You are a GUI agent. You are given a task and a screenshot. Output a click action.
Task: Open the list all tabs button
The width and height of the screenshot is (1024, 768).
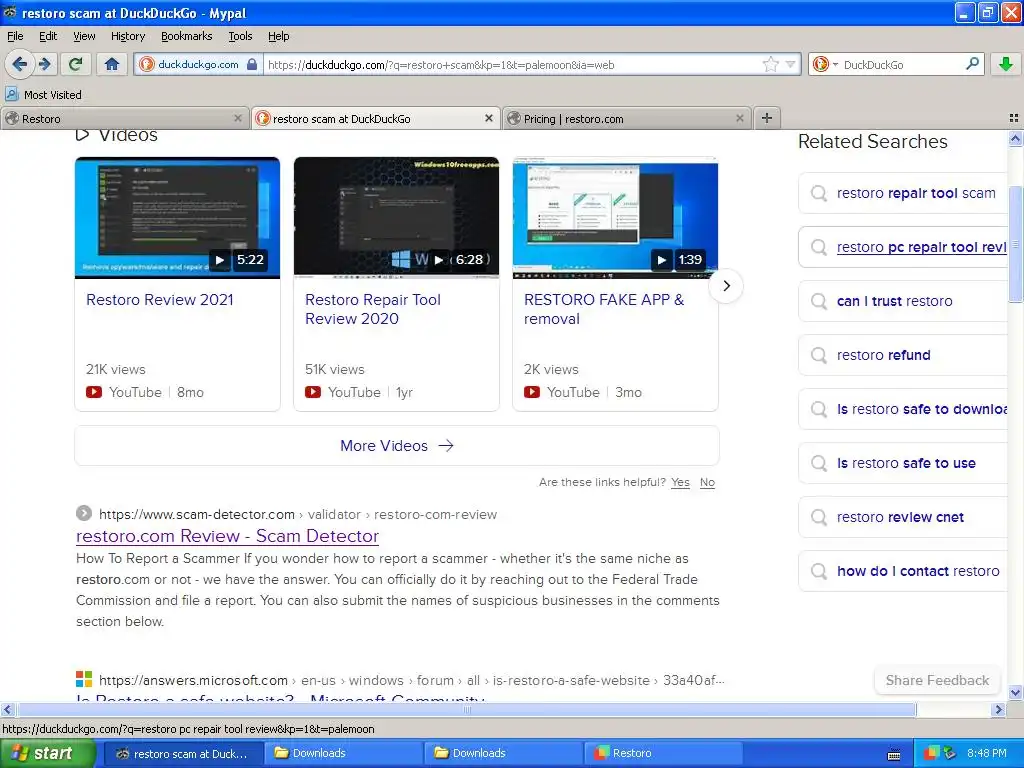point(1014,118)
